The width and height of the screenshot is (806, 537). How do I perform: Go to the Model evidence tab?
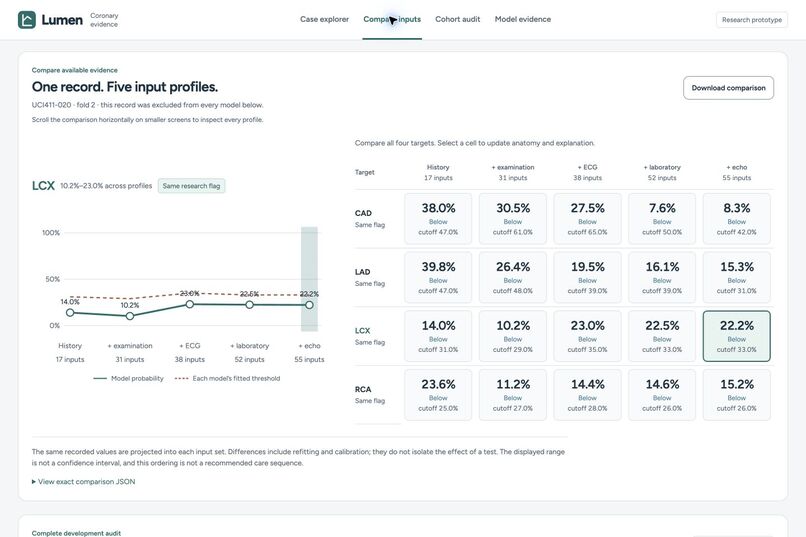(x=523, y=19)
